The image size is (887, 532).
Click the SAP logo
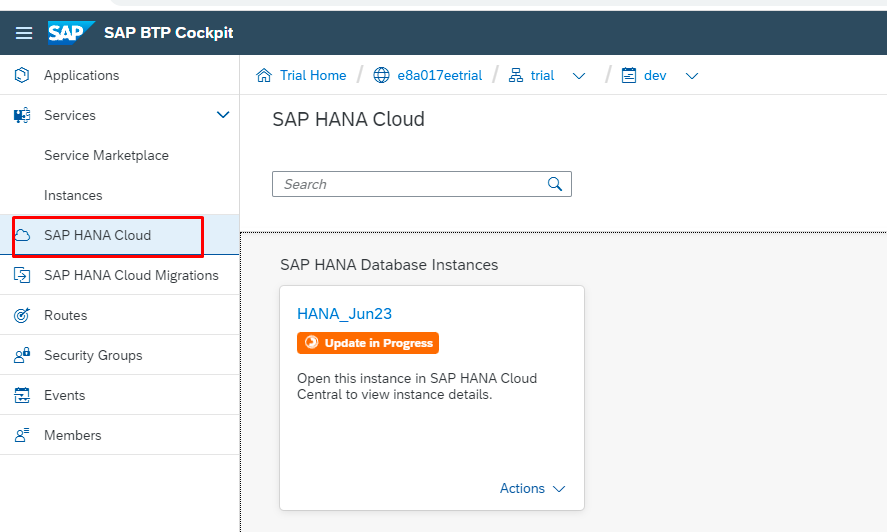click(x=71, y=33)
